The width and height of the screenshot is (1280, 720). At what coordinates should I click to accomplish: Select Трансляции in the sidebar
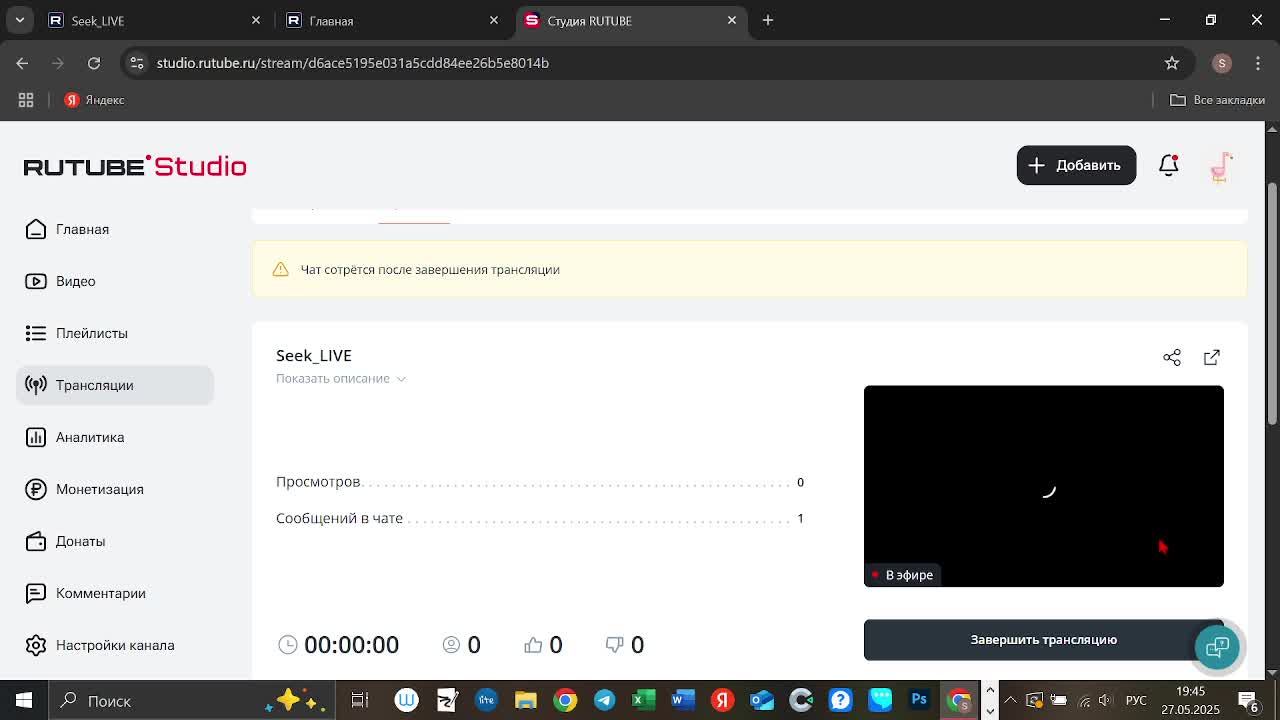click(x=115, y=385)
